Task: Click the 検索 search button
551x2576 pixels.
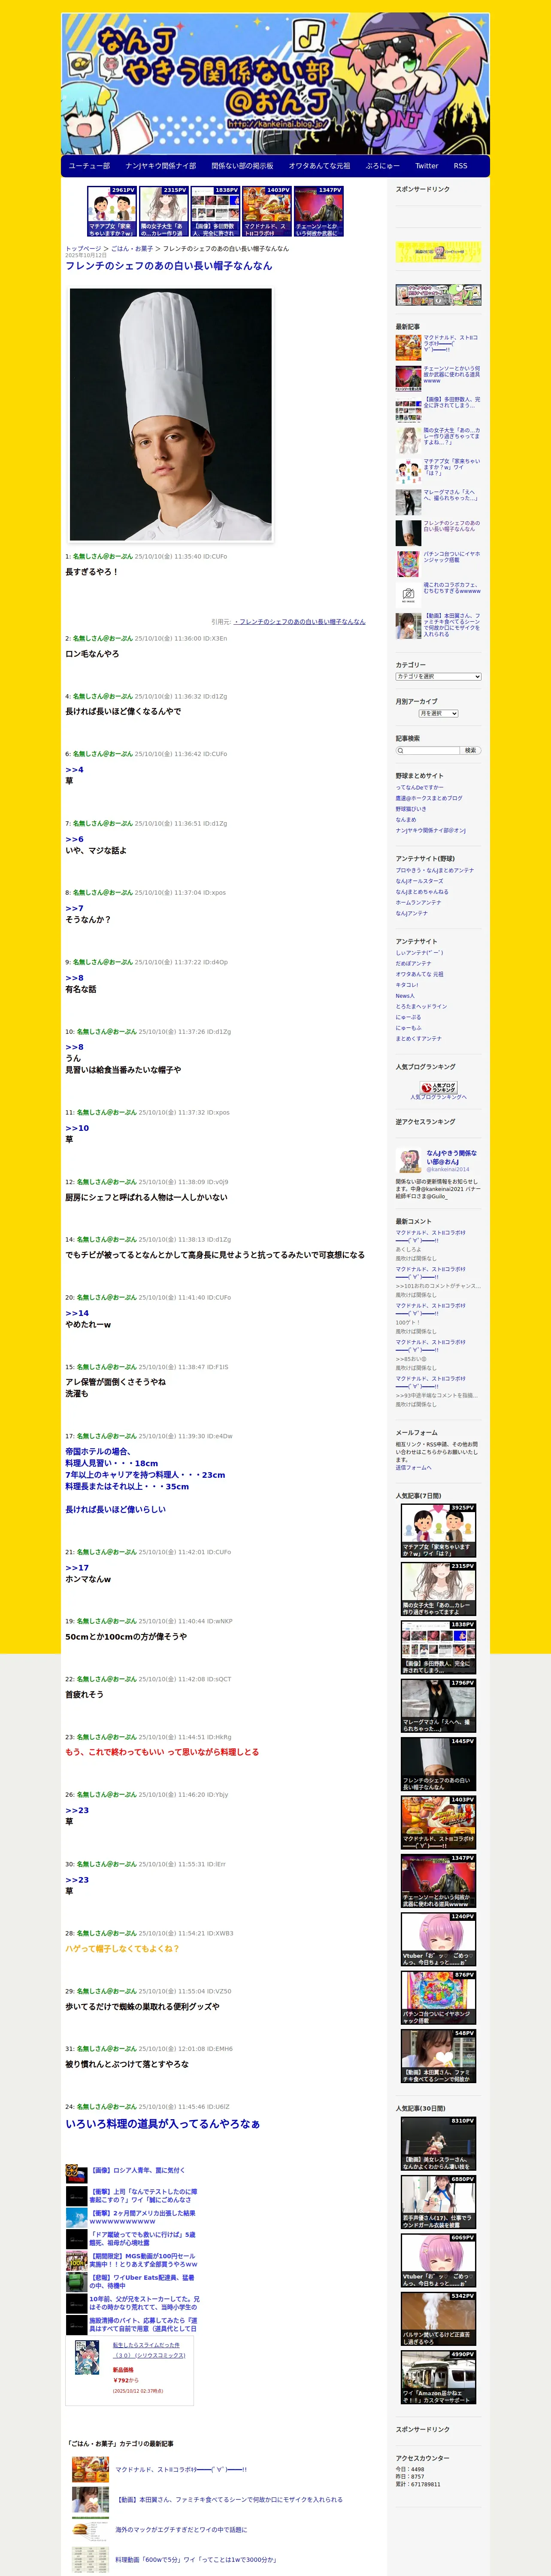Action: point(471,750)
